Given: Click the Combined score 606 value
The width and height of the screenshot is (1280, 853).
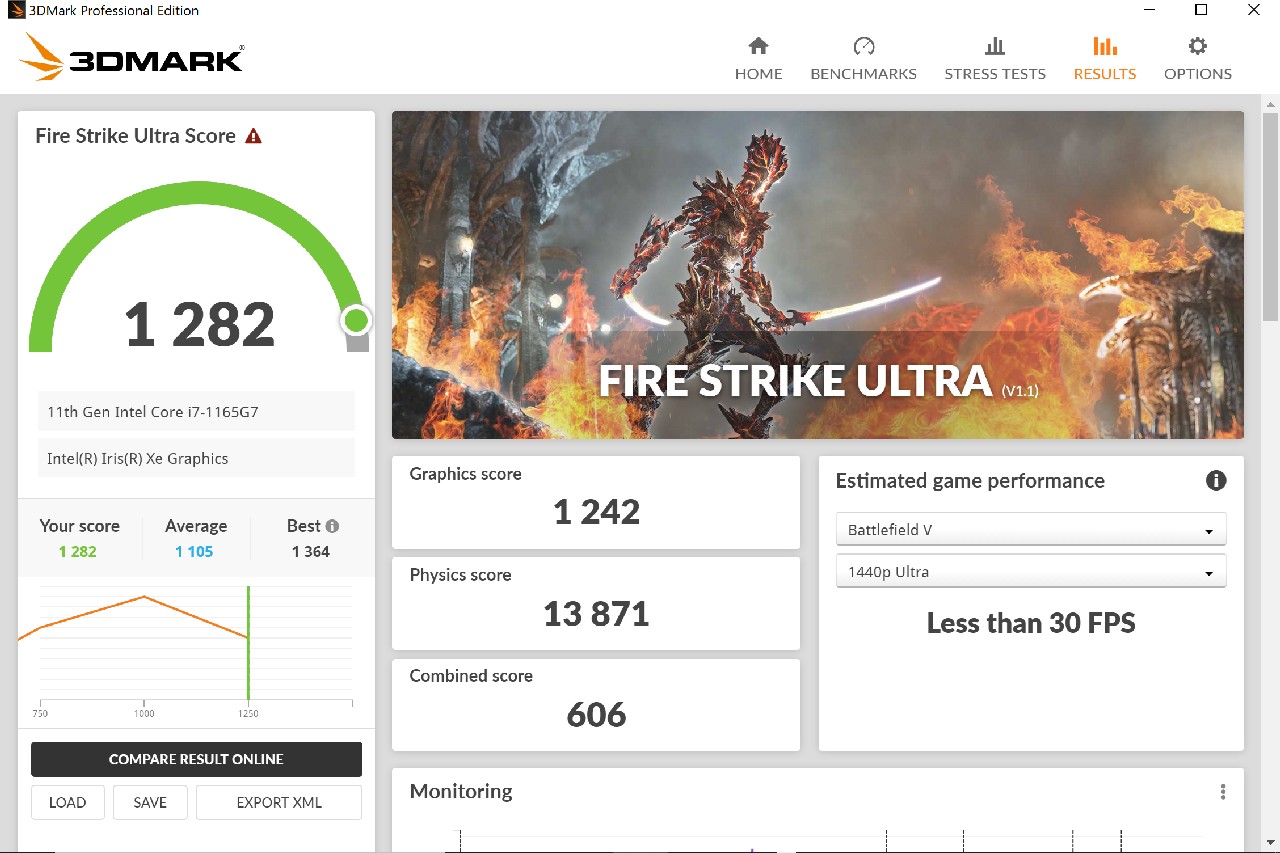Looking at the screenshot, I should 596,715.
